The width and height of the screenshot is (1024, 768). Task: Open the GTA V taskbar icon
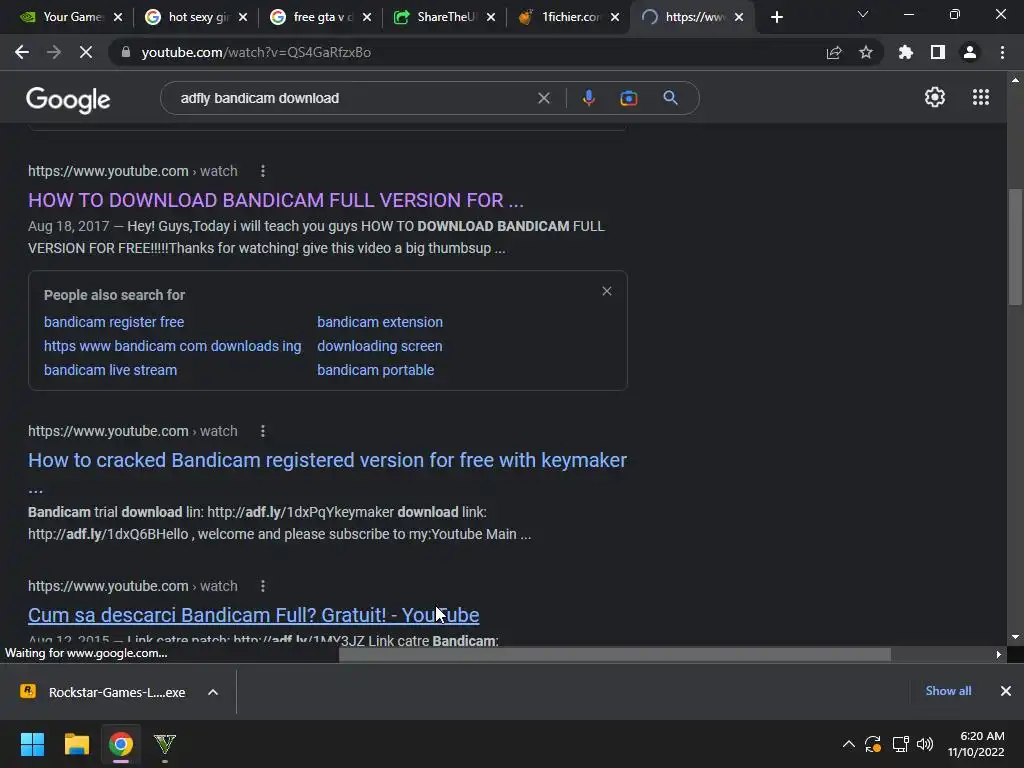click(x=165, y=744)
